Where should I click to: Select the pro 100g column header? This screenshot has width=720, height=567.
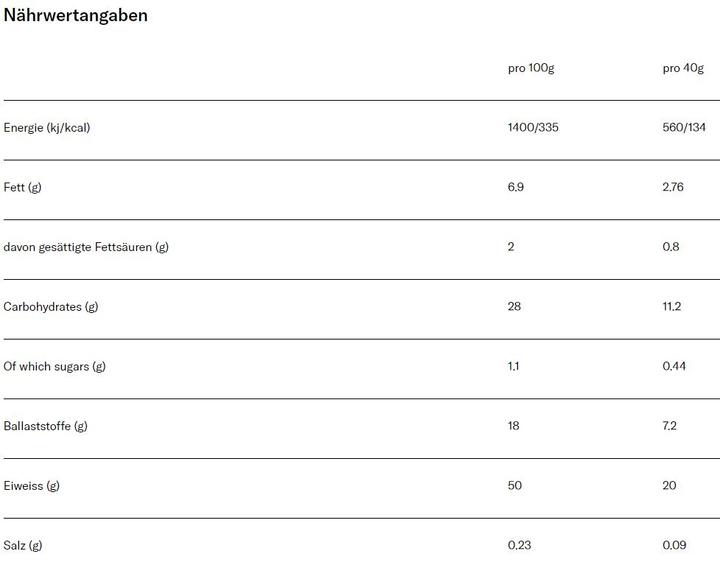(531, 68)
